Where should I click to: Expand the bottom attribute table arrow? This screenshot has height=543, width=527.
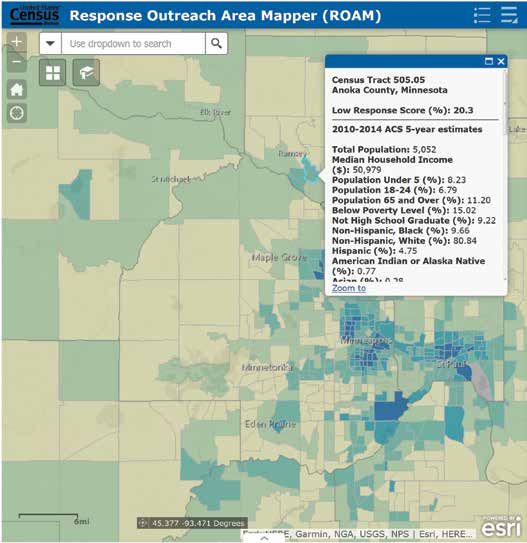pos(264,538)
